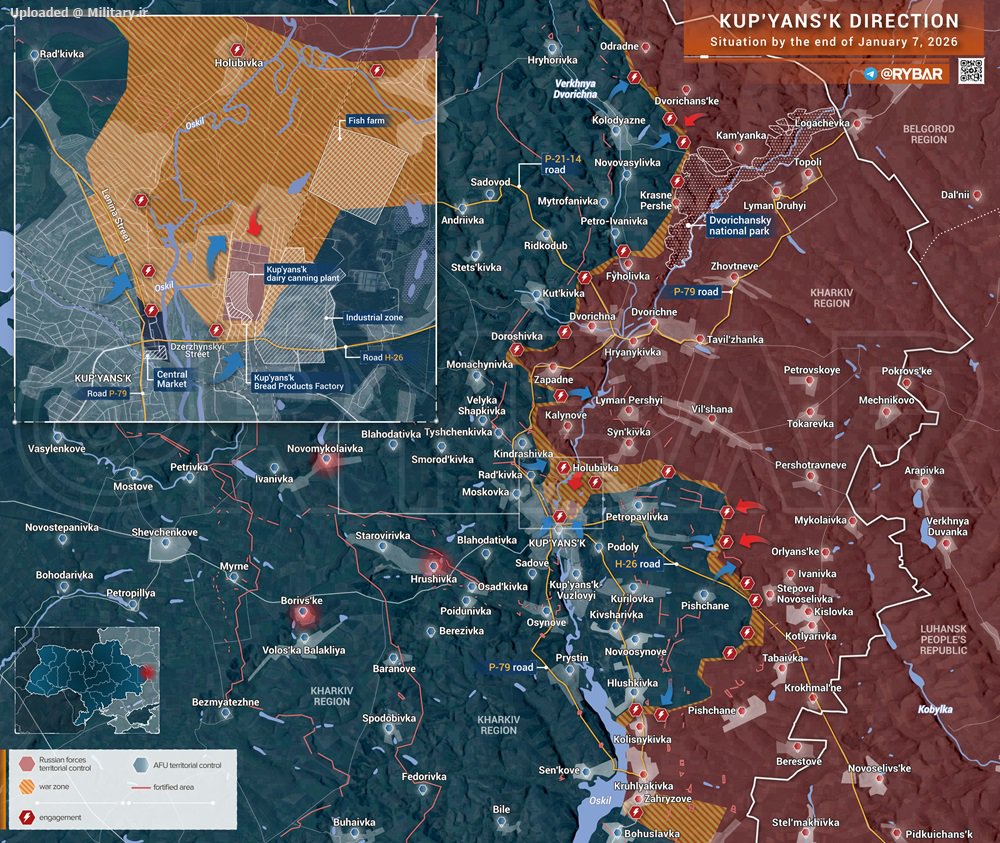Click the hatched Central Market area in inset

[x=156, y=352]
